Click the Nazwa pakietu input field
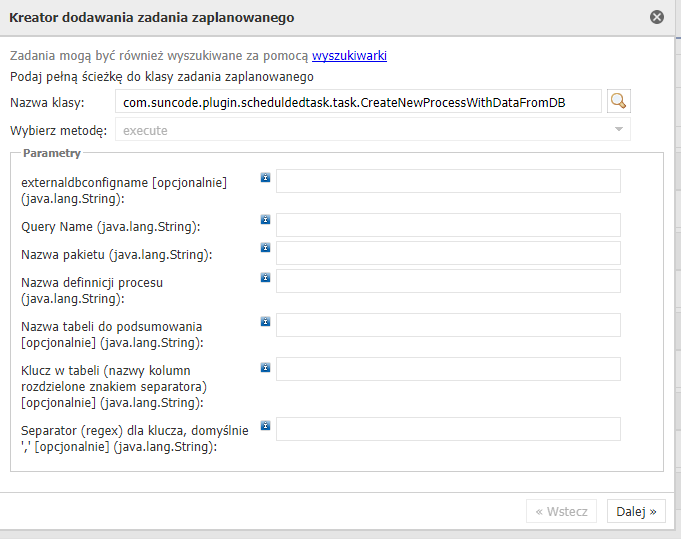681x539 pixels. pyautogui.click(x=448, y=253)
